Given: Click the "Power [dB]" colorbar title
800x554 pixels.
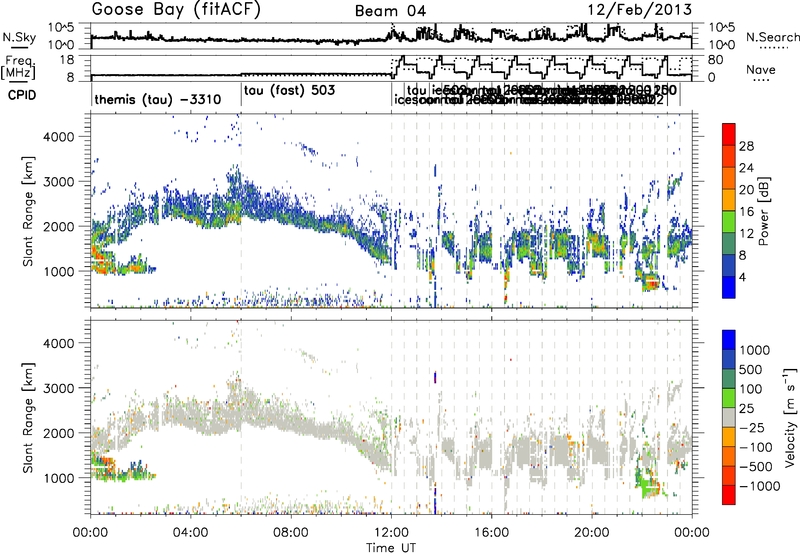Looking at the screenshot, I should click(x=763, y=211).
